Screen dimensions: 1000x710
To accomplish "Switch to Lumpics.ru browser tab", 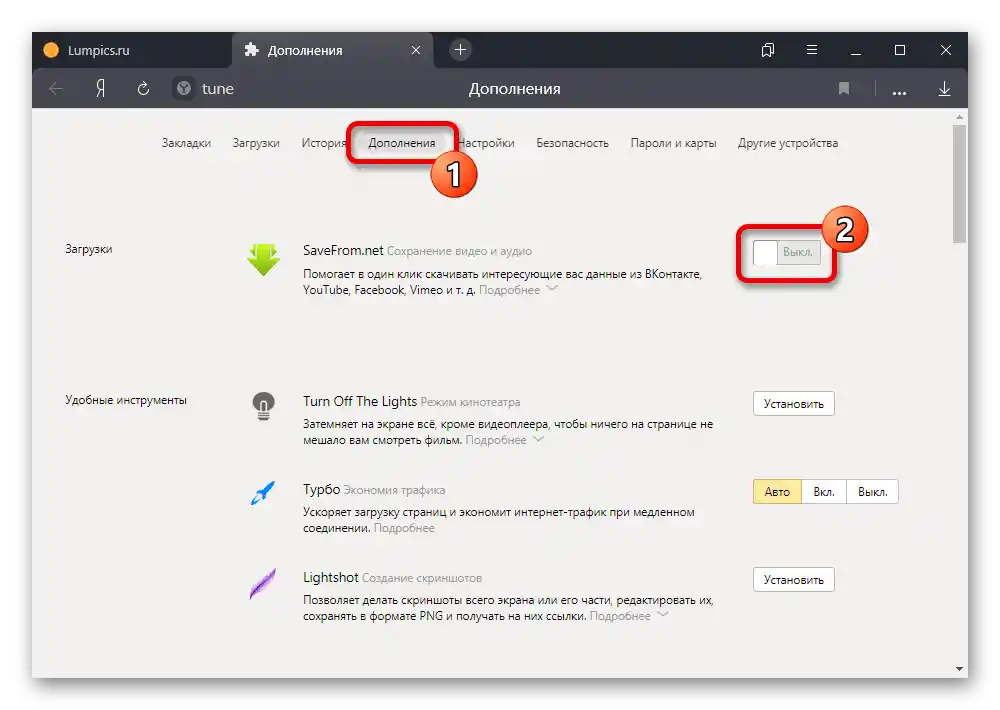I will [x=132, y=50].
